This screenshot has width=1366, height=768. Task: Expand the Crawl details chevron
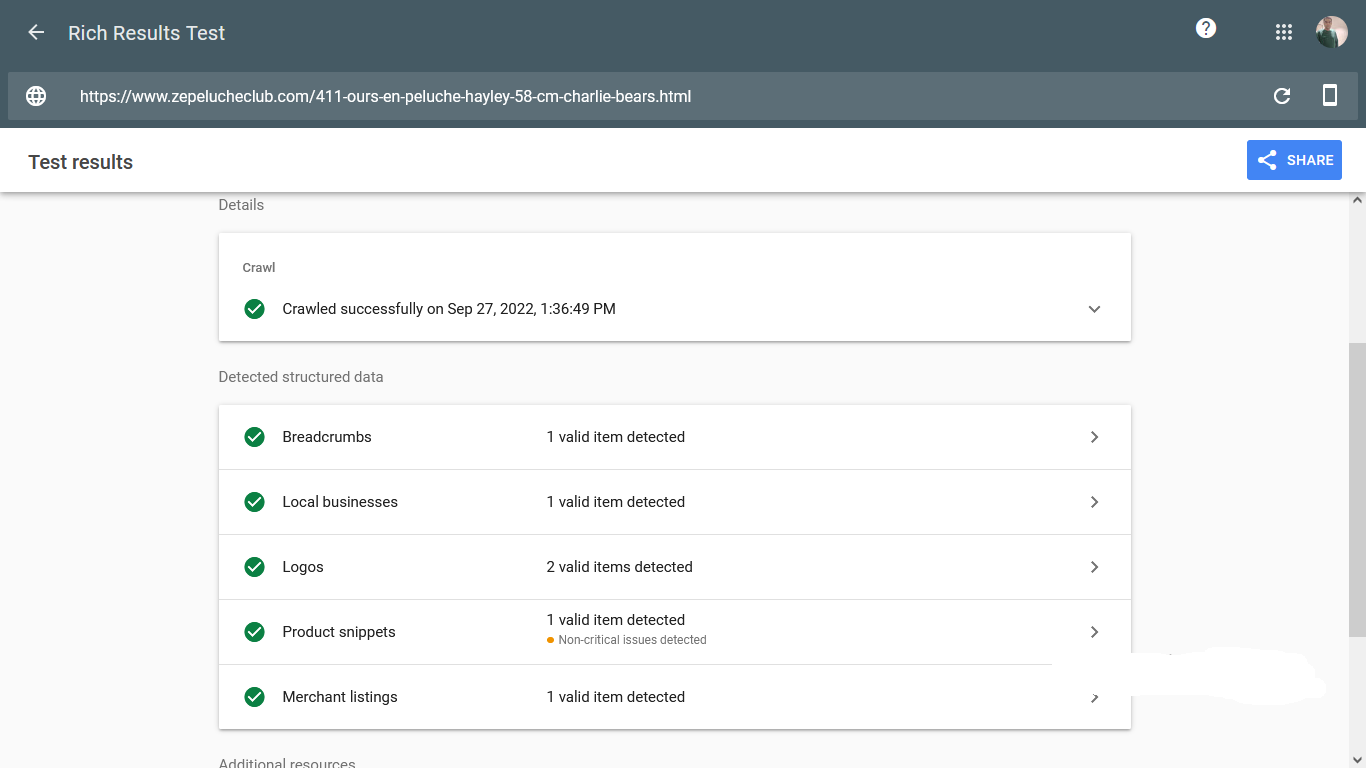1094,309
